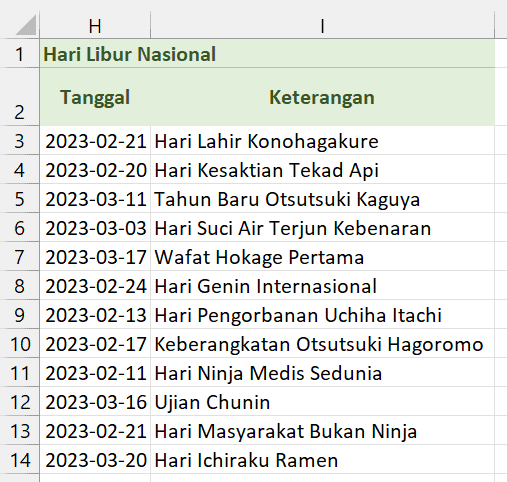Select row 1 header

point(19,54)
